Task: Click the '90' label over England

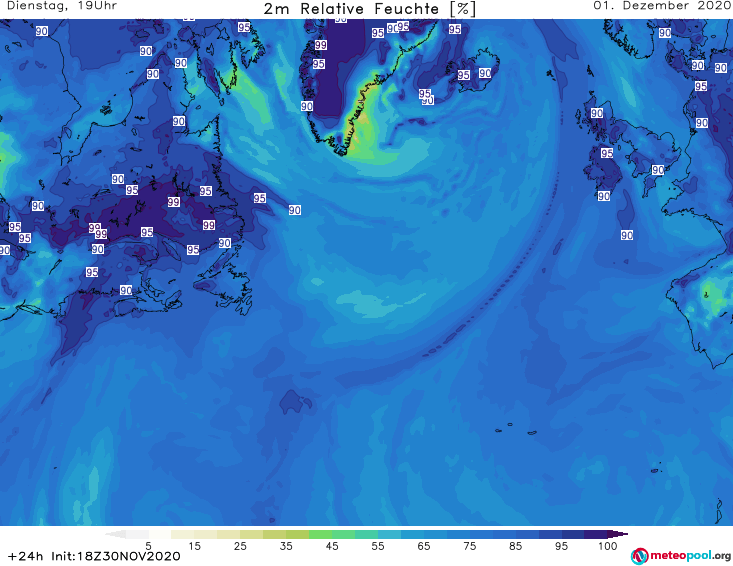Action: point(658,170)
